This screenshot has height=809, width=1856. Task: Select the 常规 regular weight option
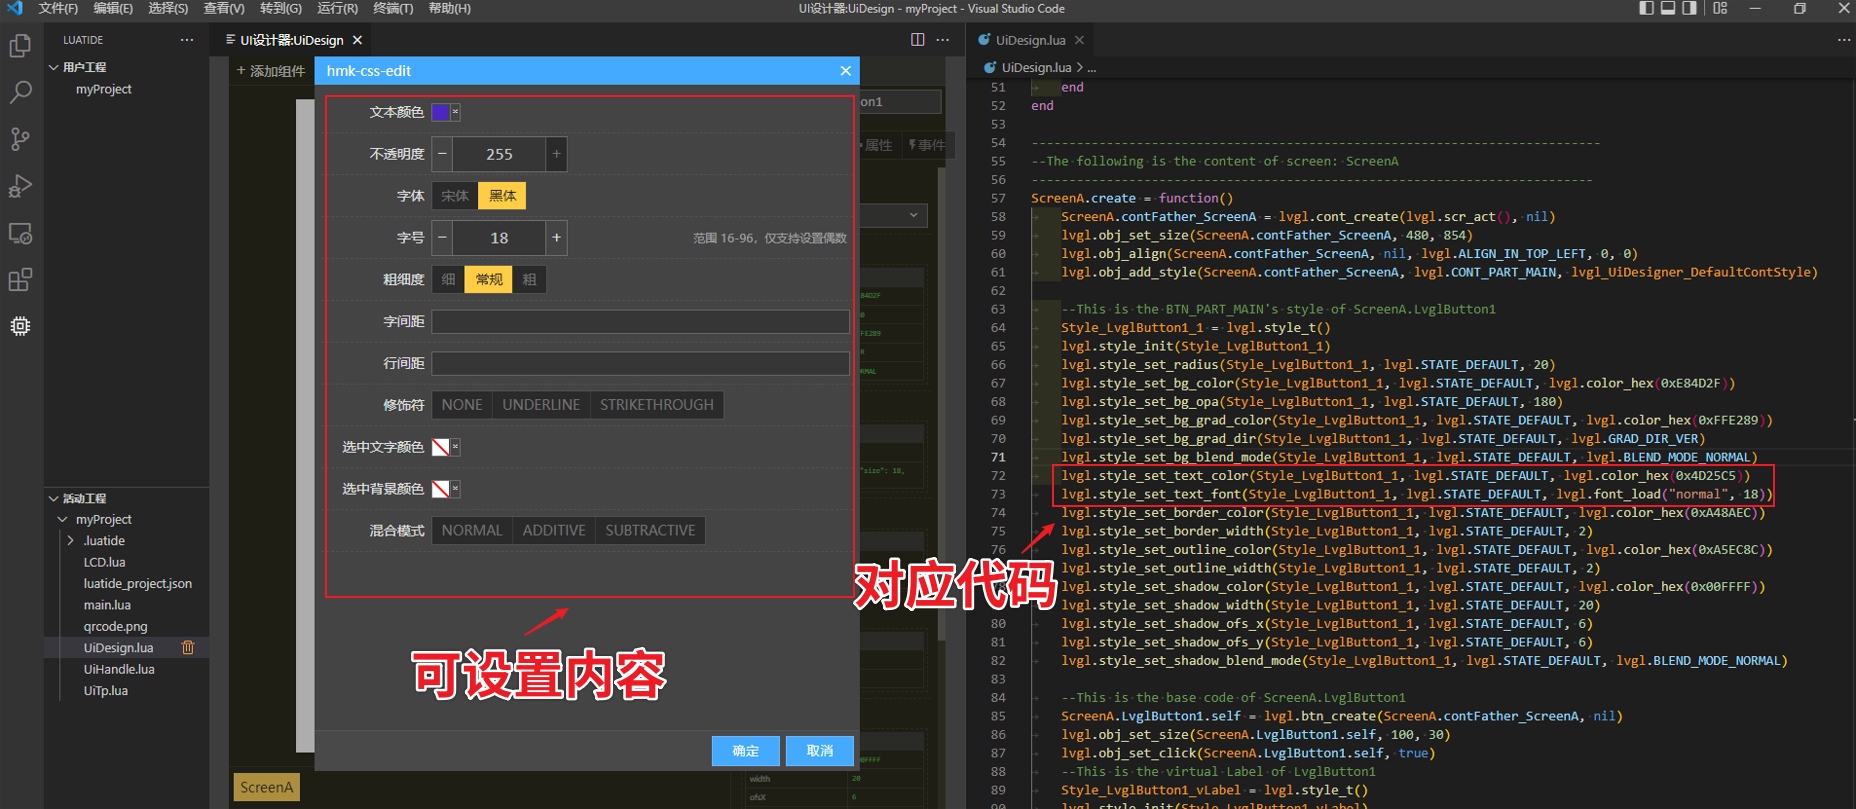[x=489, y=279]
